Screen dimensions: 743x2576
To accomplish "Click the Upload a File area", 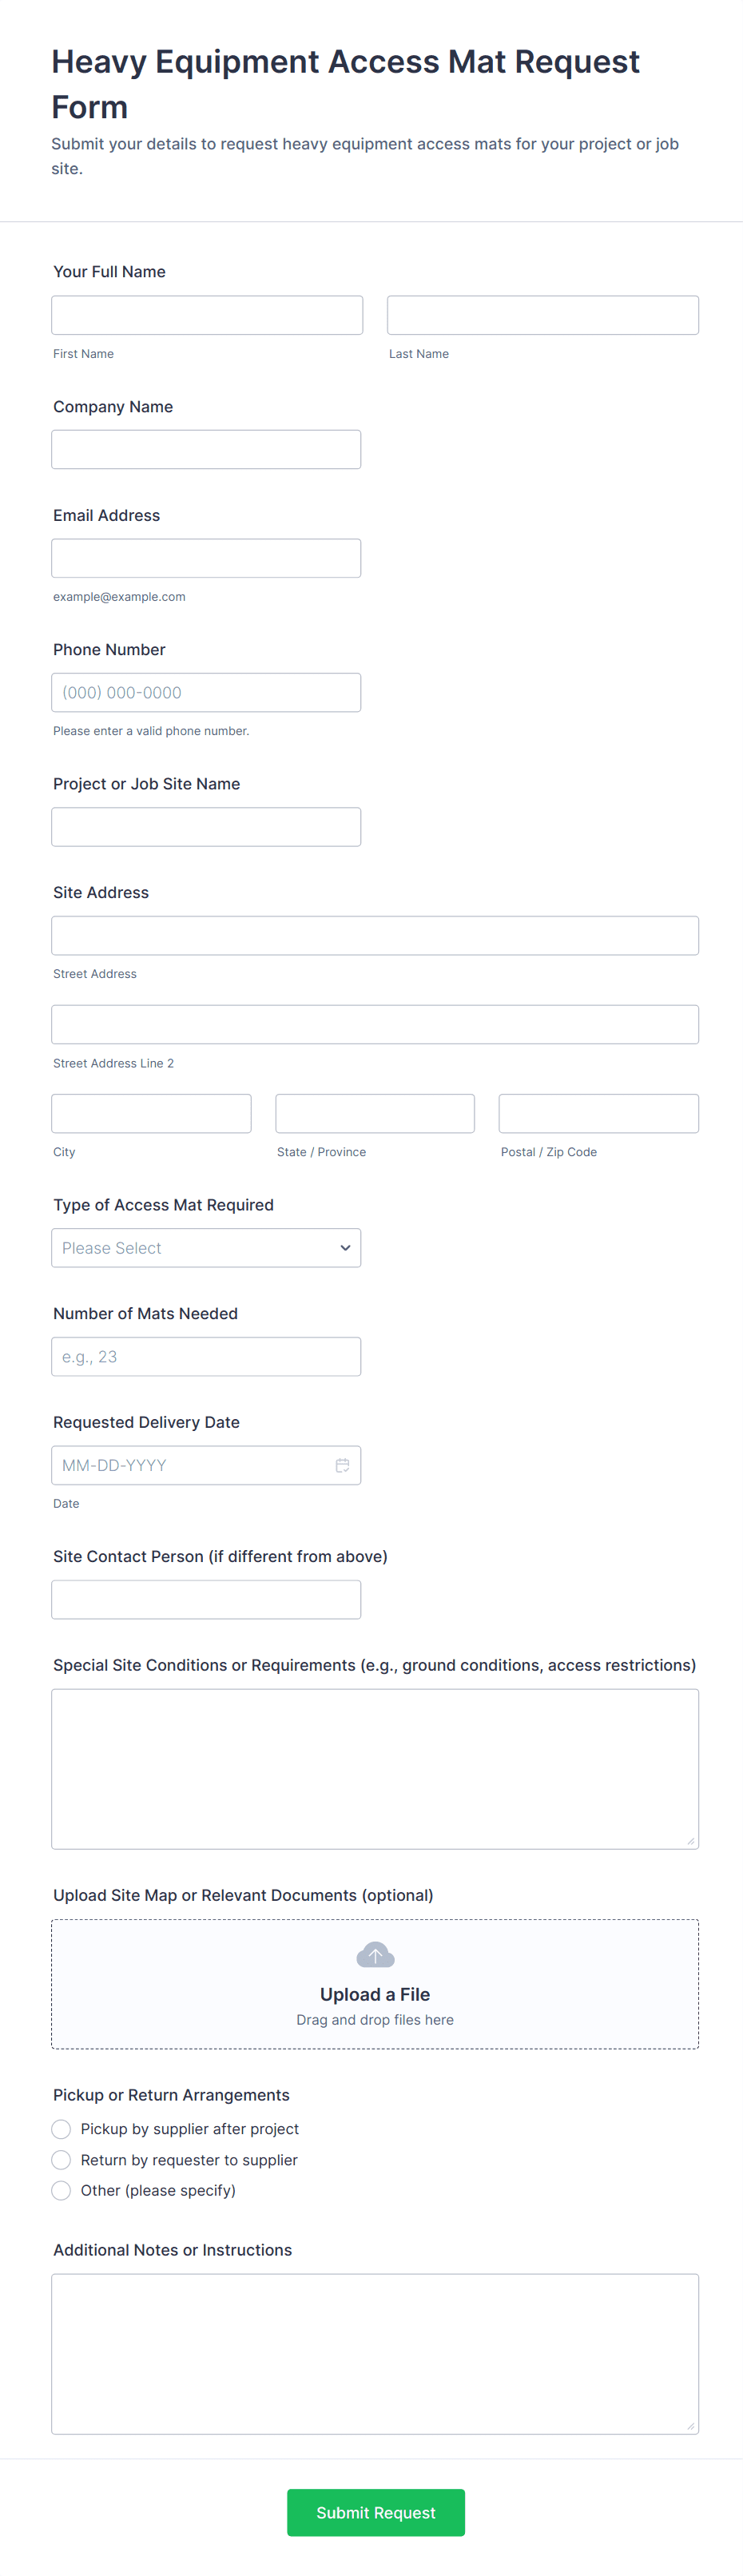I will click(375, 1984).
